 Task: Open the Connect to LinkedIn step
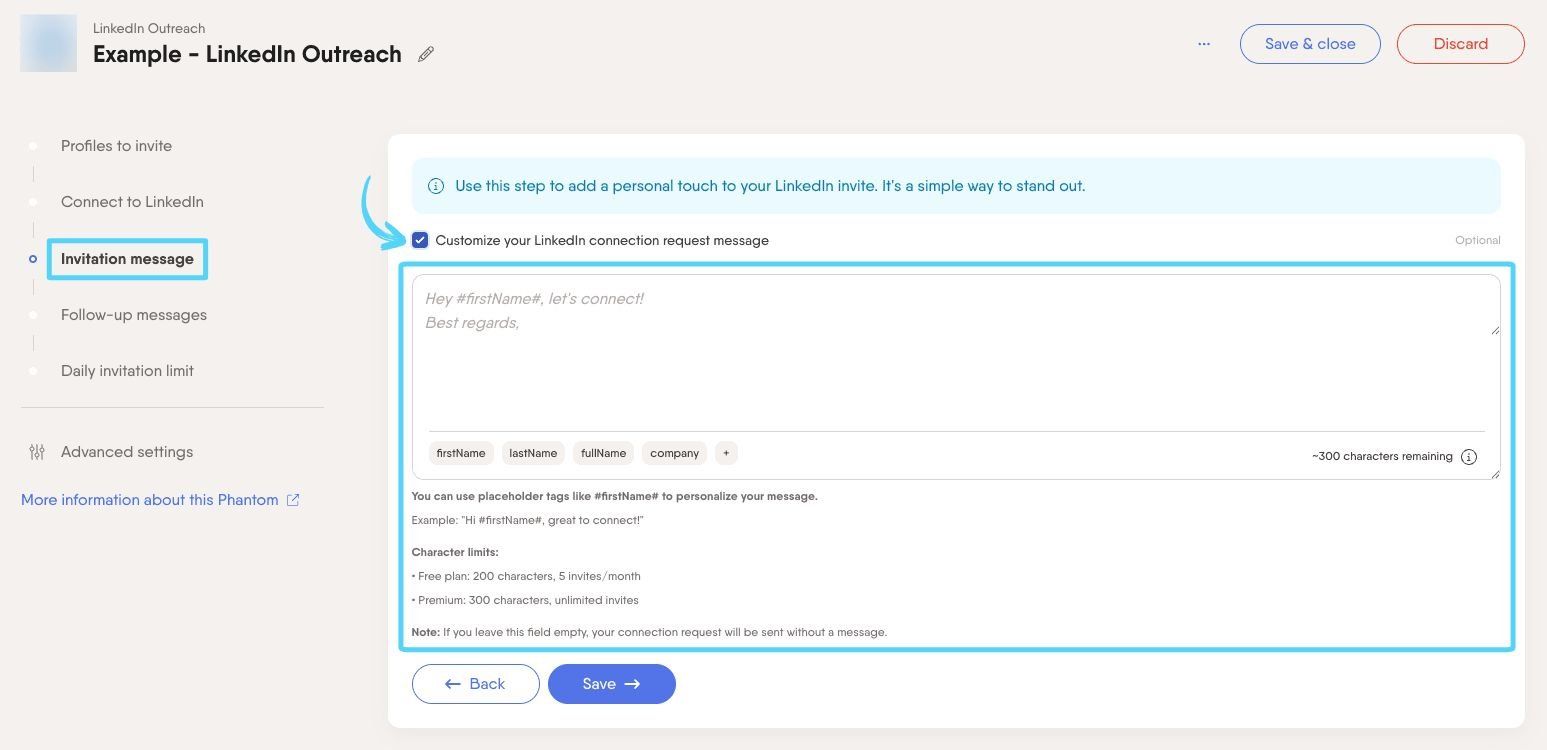pyautogui.click(x=132, y=202)
